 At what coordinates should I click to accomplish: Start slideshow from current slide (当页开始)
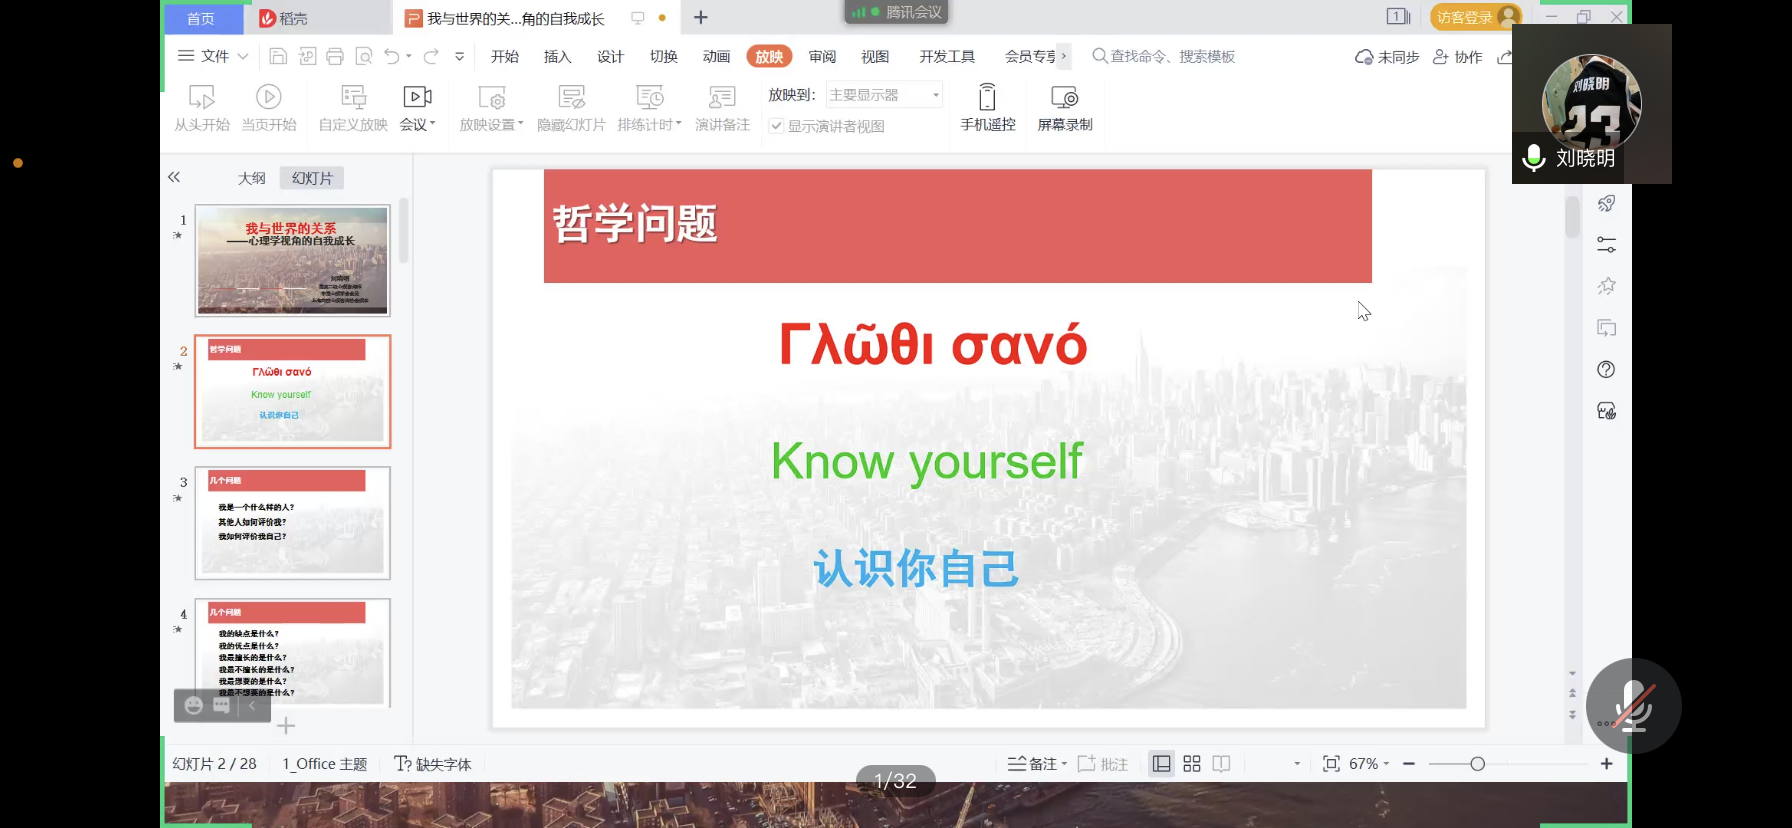pyautogui.click(x=268, y=108)
